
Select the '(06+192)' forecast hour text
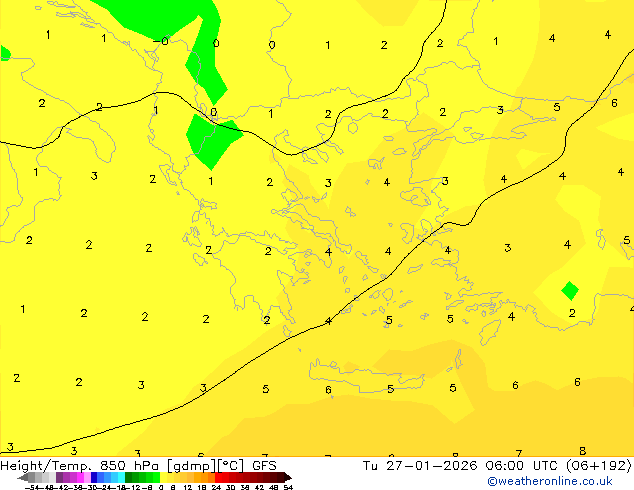598,466
